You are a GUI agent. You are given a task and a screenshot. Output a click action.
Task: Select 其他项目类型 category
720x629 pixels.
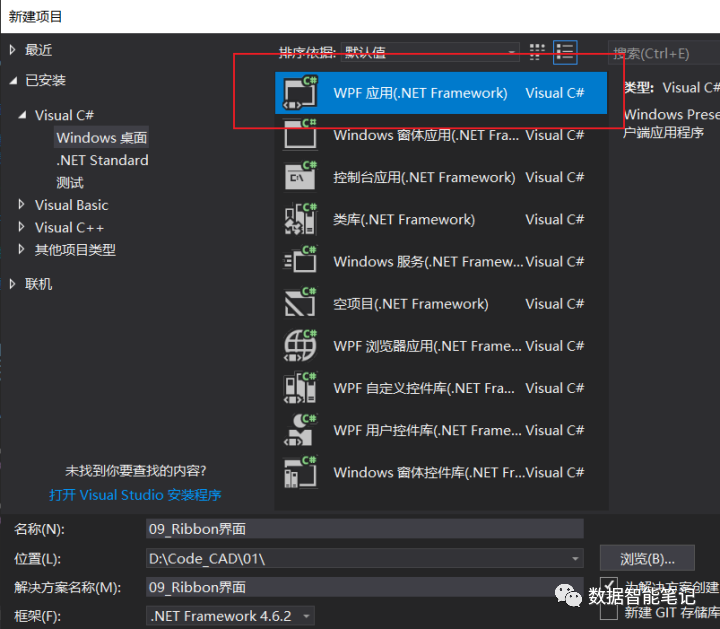tap(75, 250)
